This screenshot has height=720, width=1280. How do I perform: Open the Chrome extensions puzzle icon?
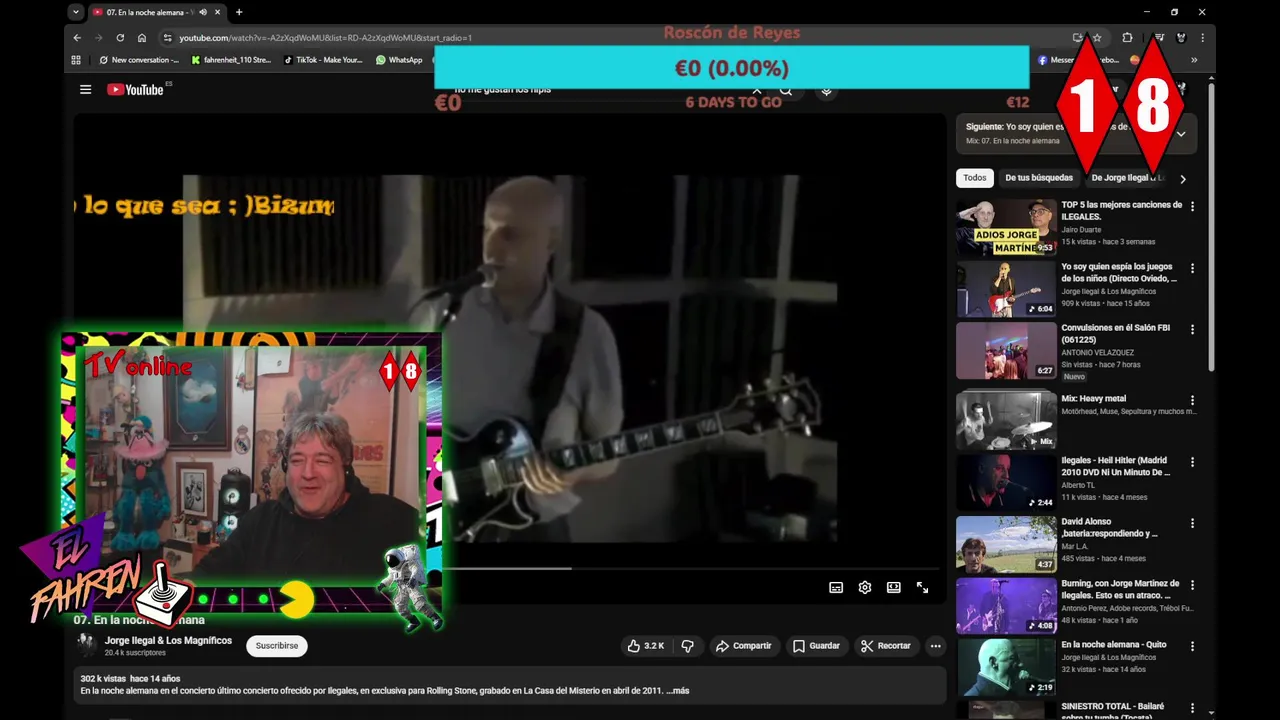(1127, 38)
